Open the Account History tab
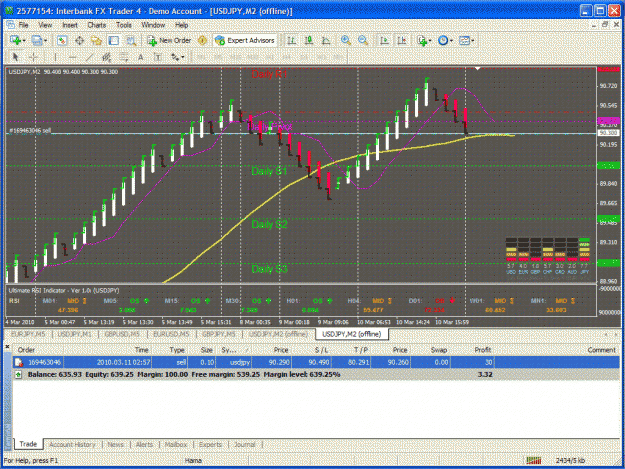The height and width of the screenshot is (469, 625). click(x=73, y=444)
